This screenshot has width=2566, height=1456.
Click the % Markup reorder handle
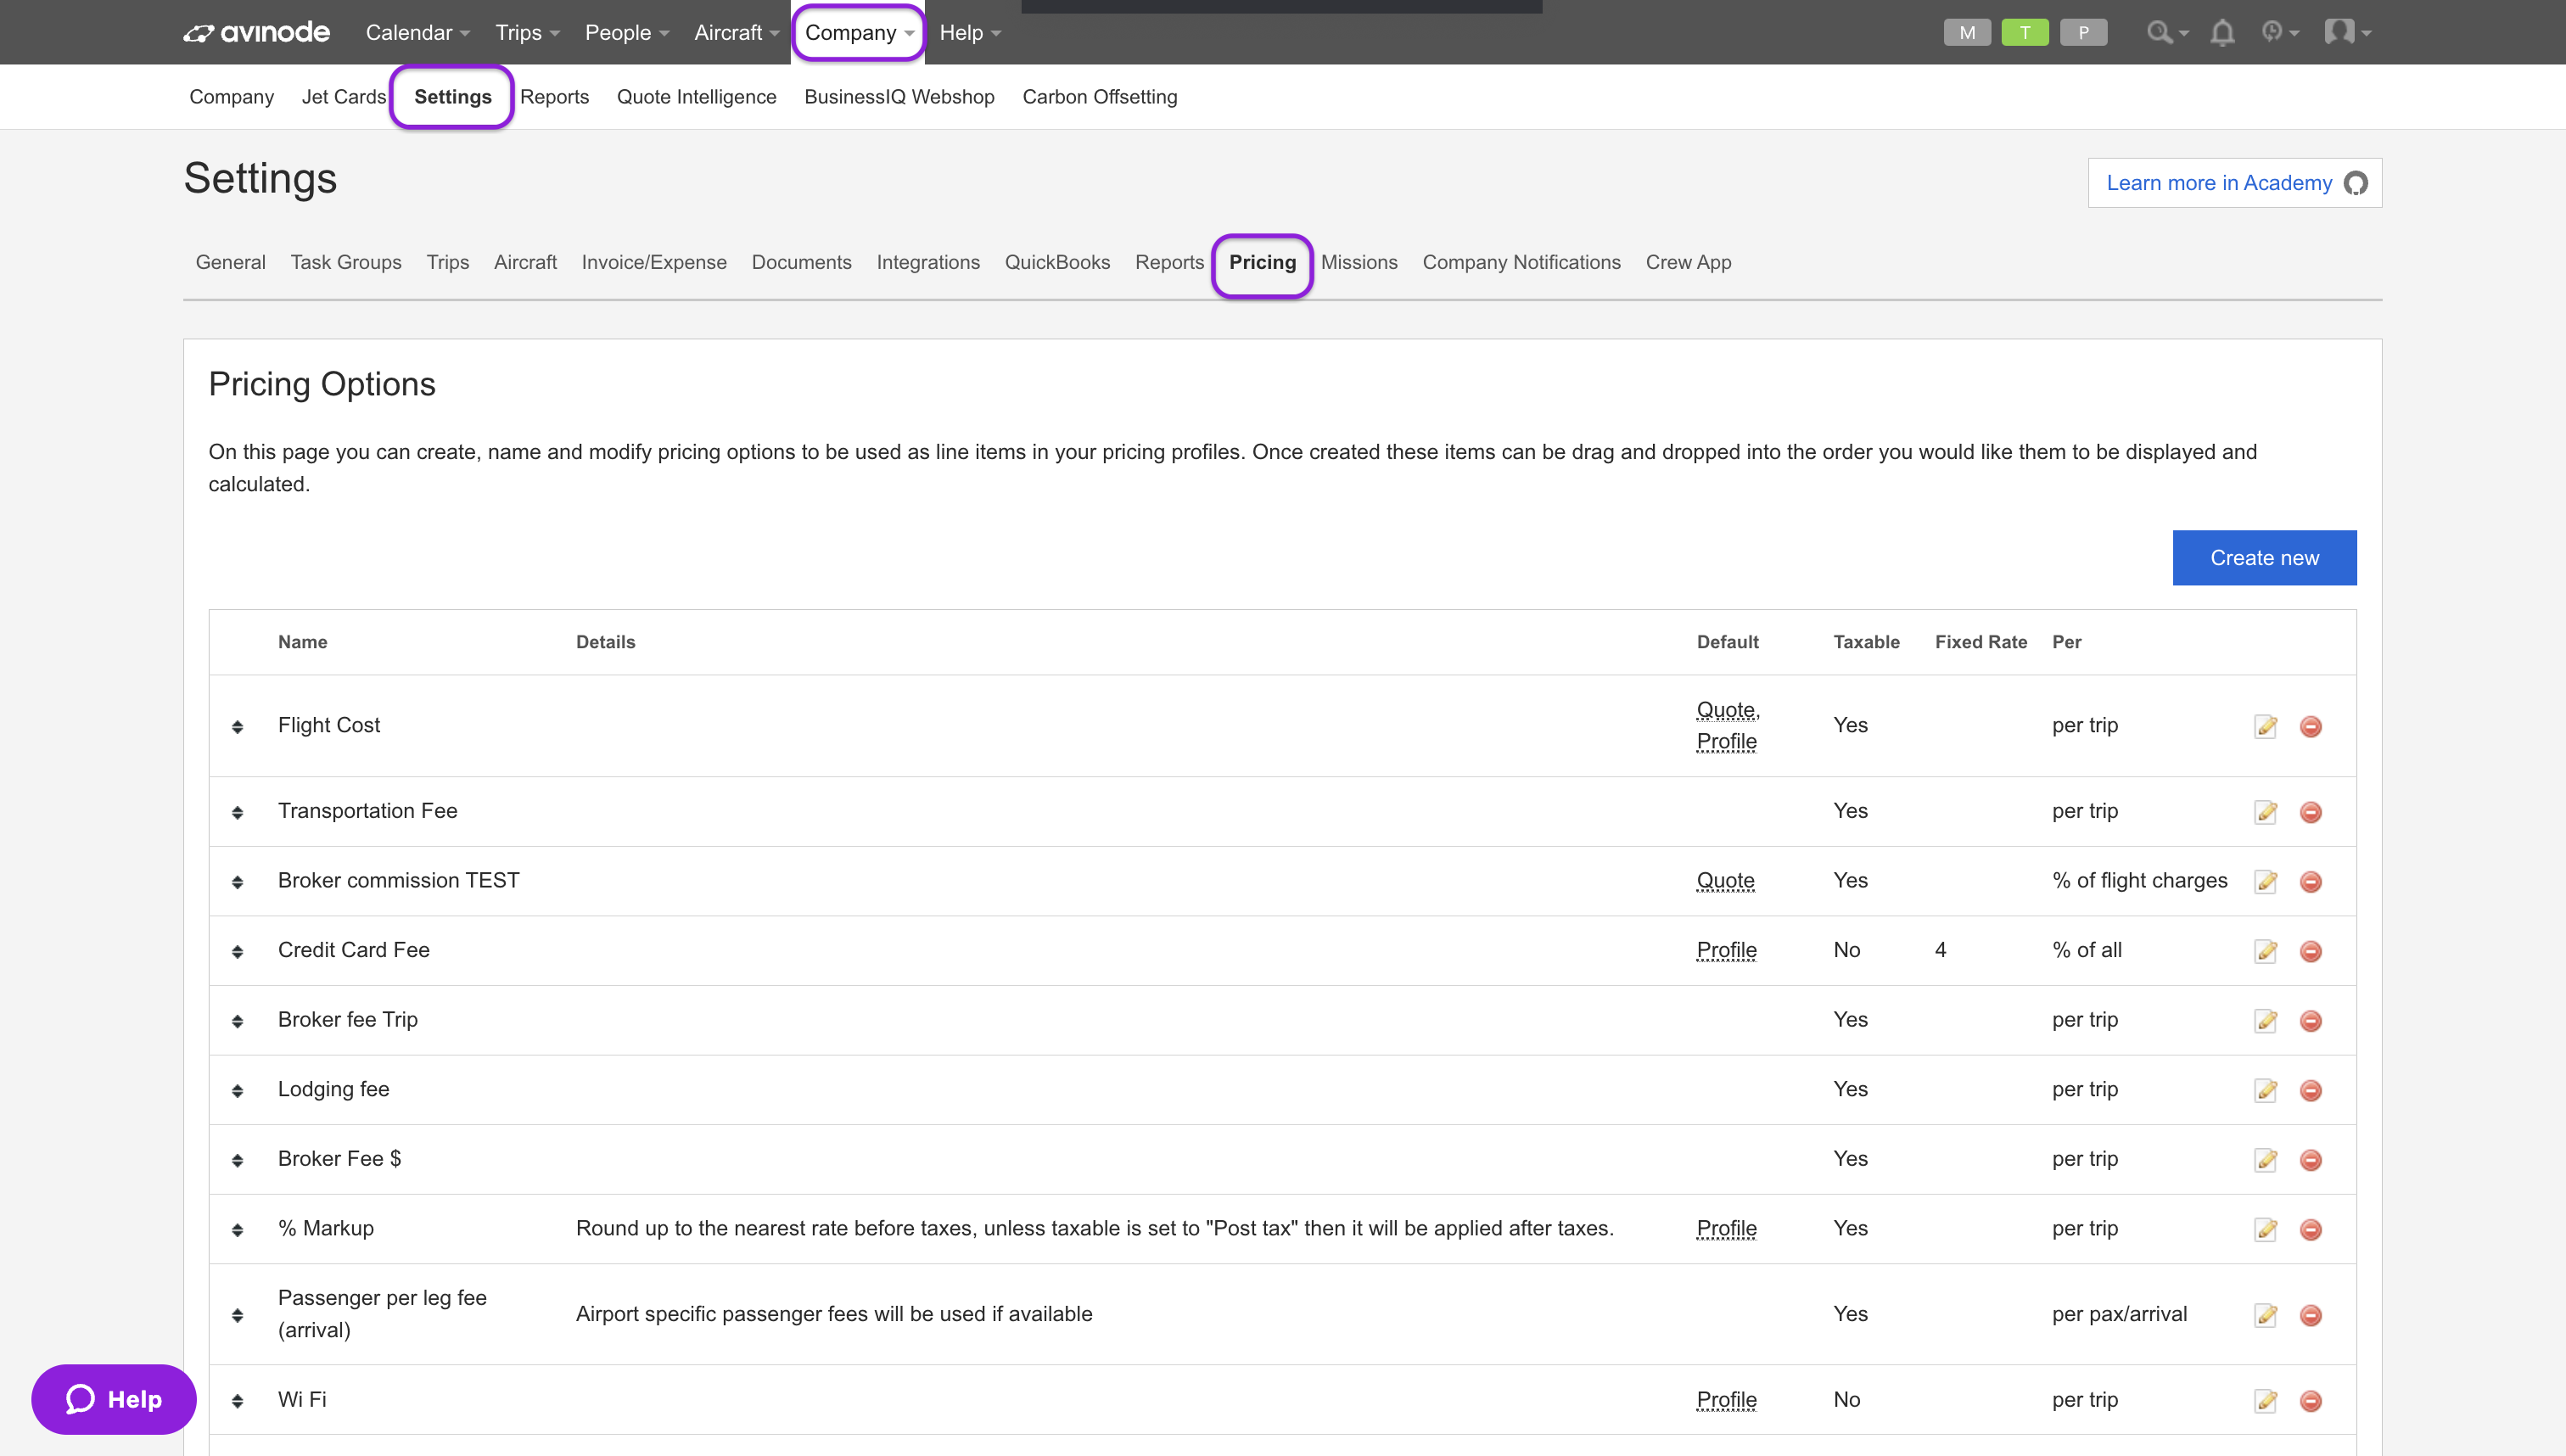237,1230
